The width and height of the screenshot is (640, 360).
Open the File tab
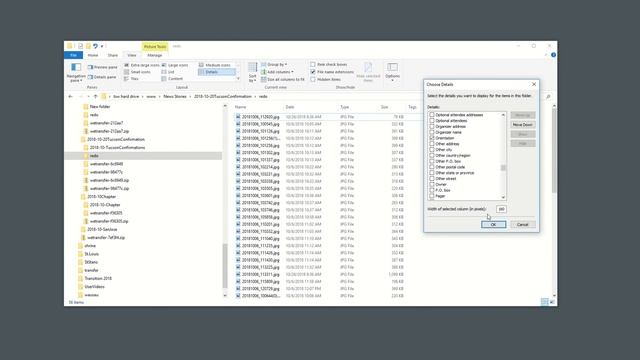[x=73, y=55]
